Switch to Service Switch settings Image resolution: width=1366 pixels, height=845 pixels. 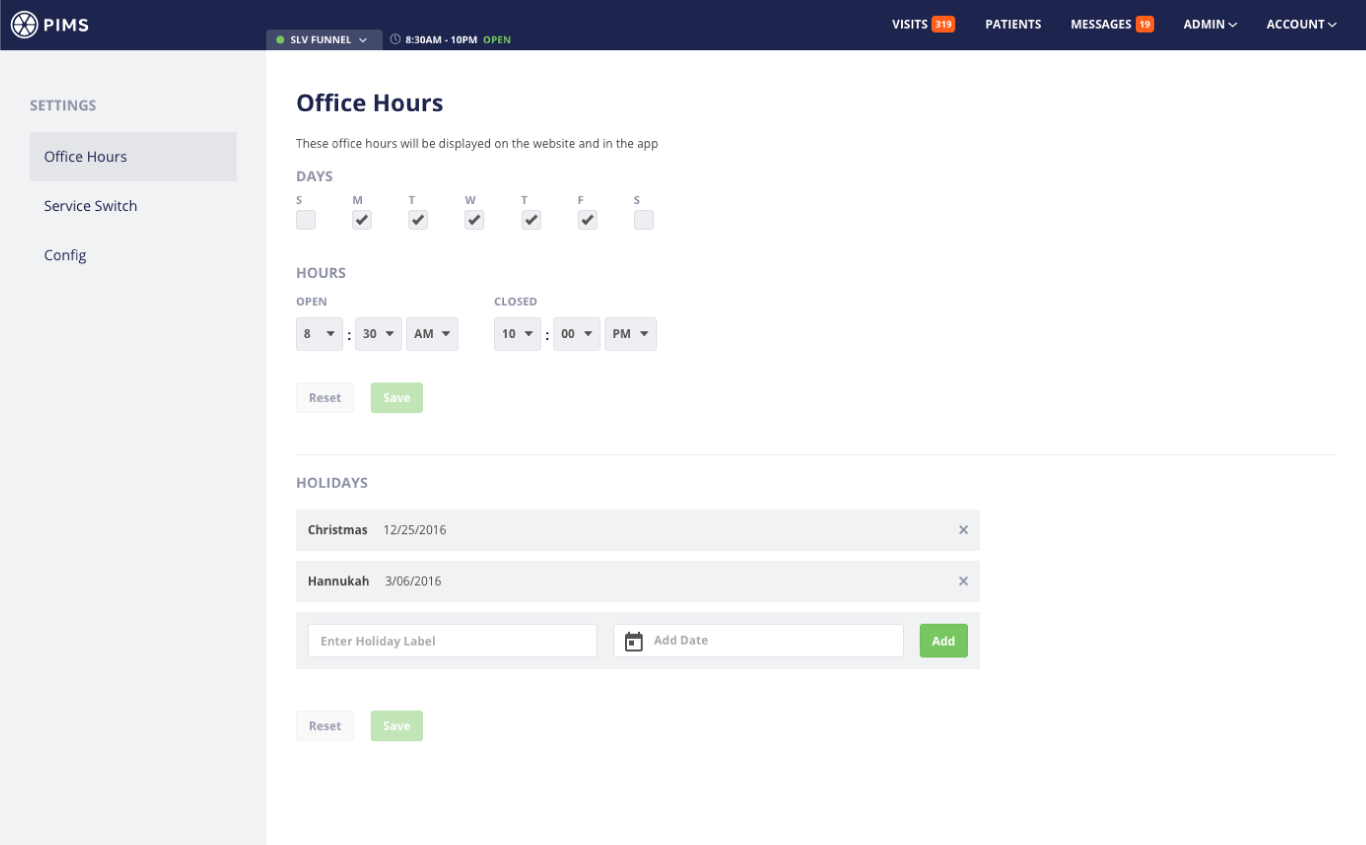coord(90,205)
